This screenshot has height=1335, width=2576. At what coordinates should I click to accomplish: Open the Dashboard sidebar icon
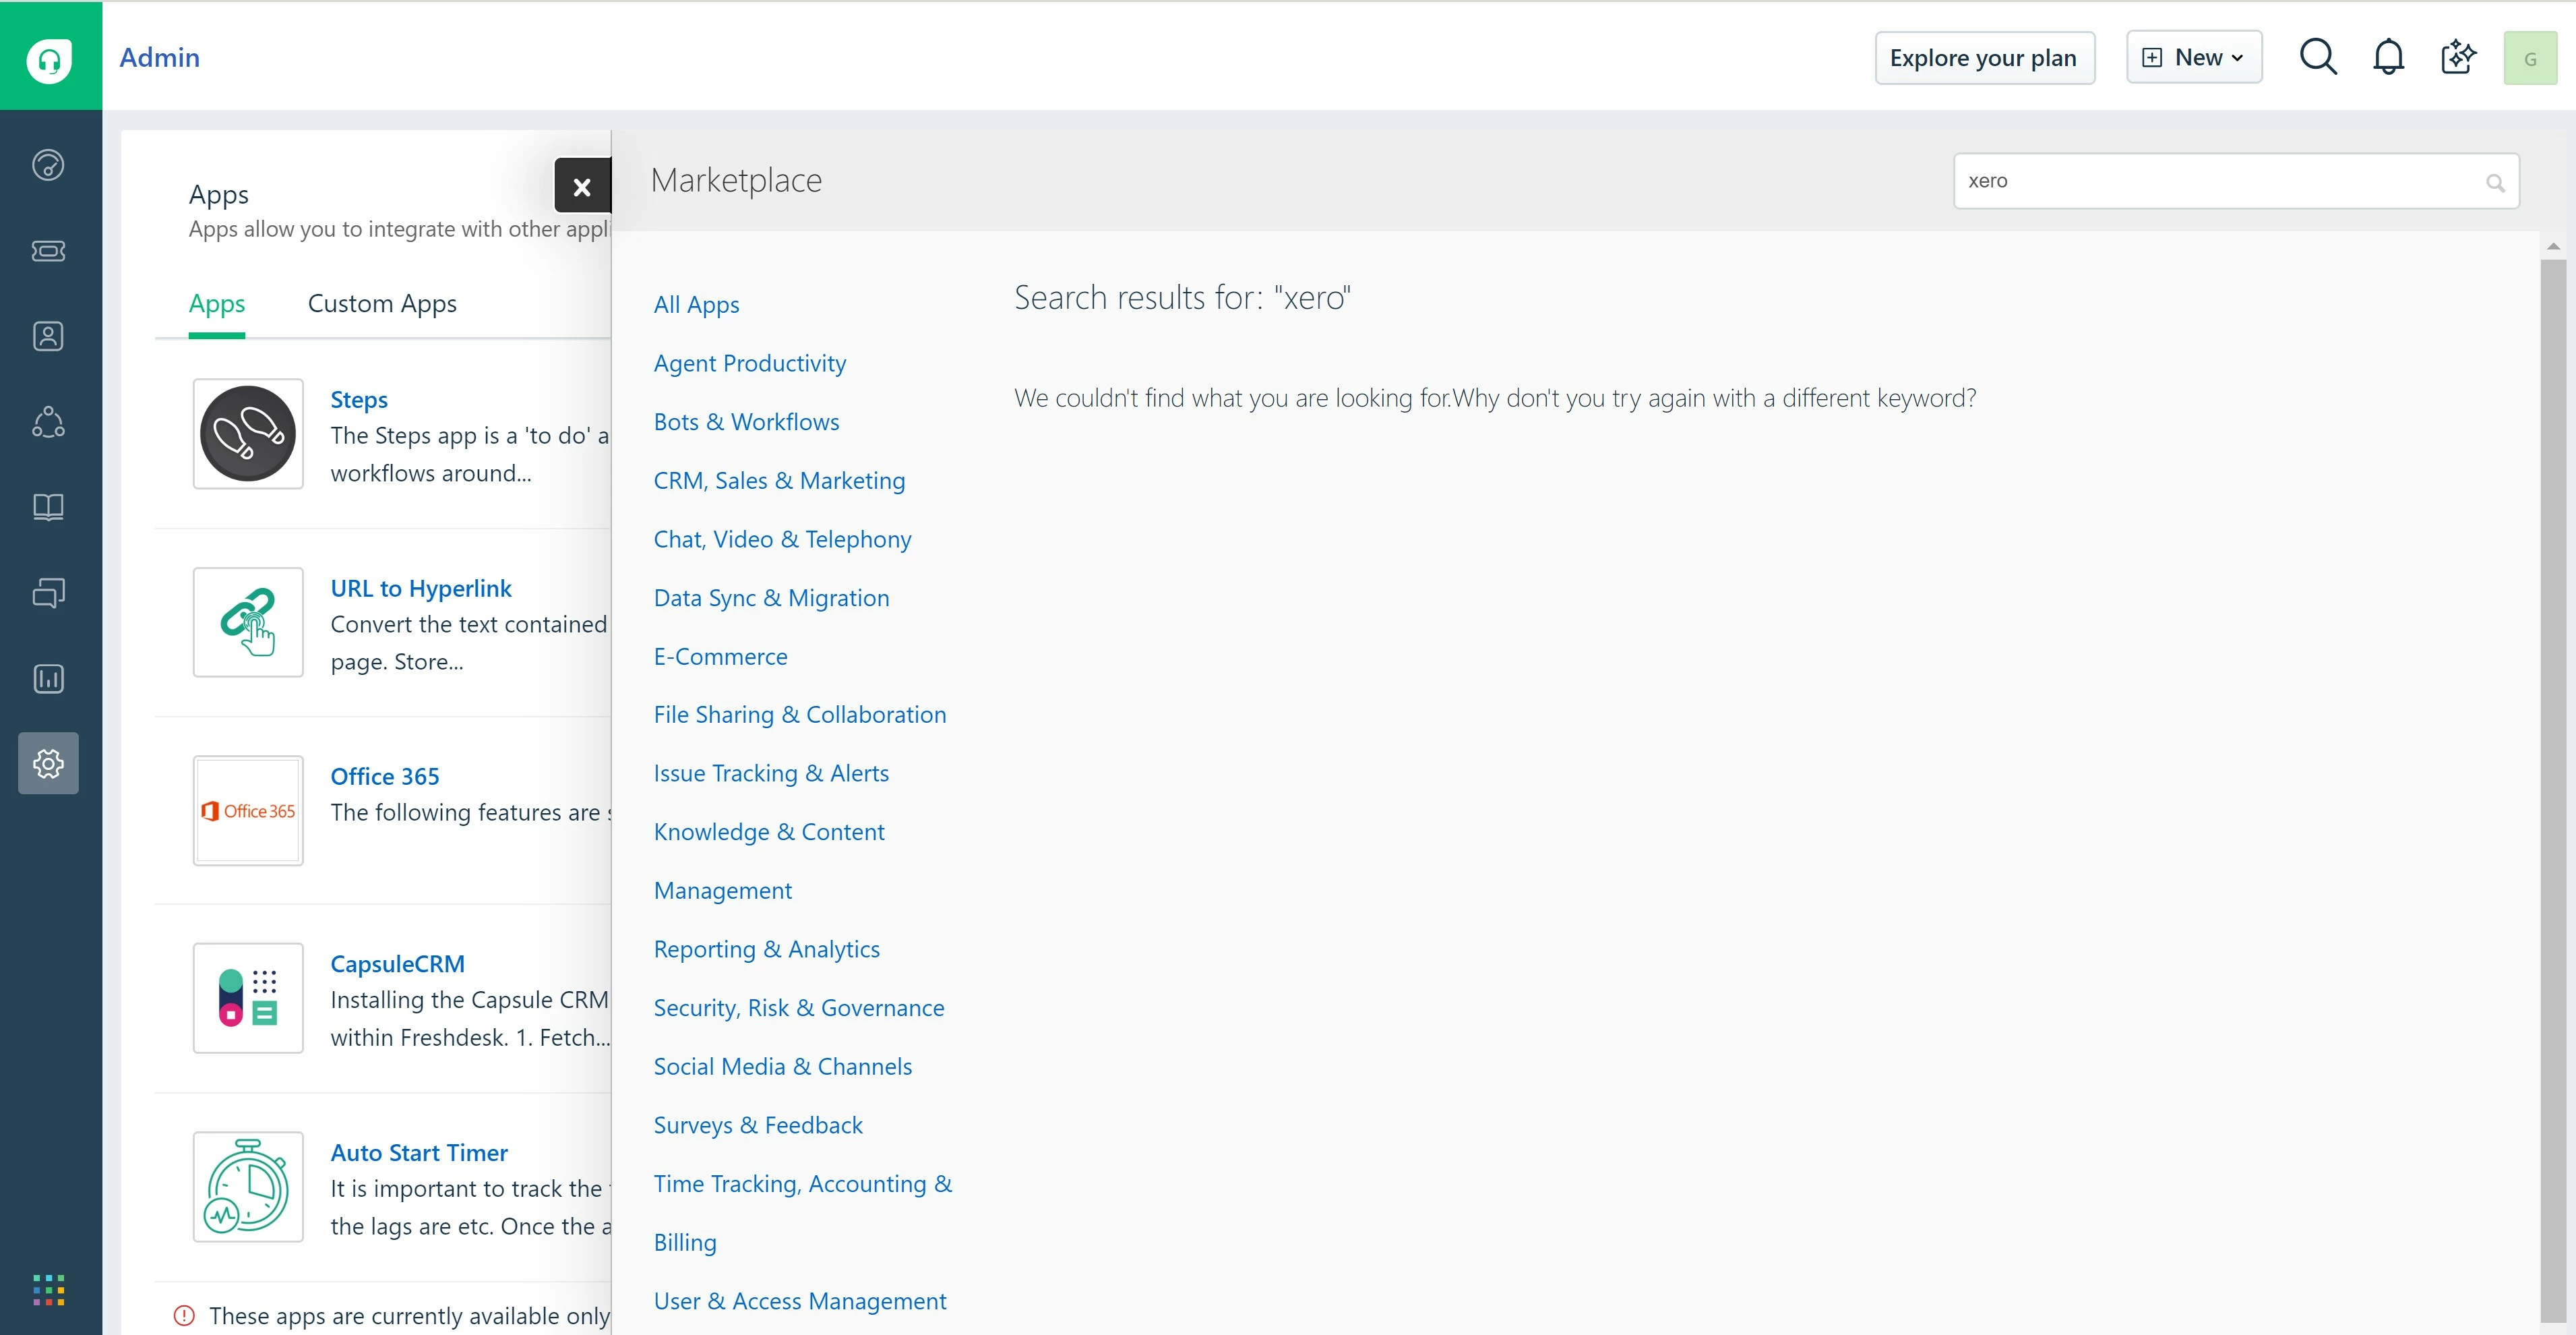[x=48, y=165]
